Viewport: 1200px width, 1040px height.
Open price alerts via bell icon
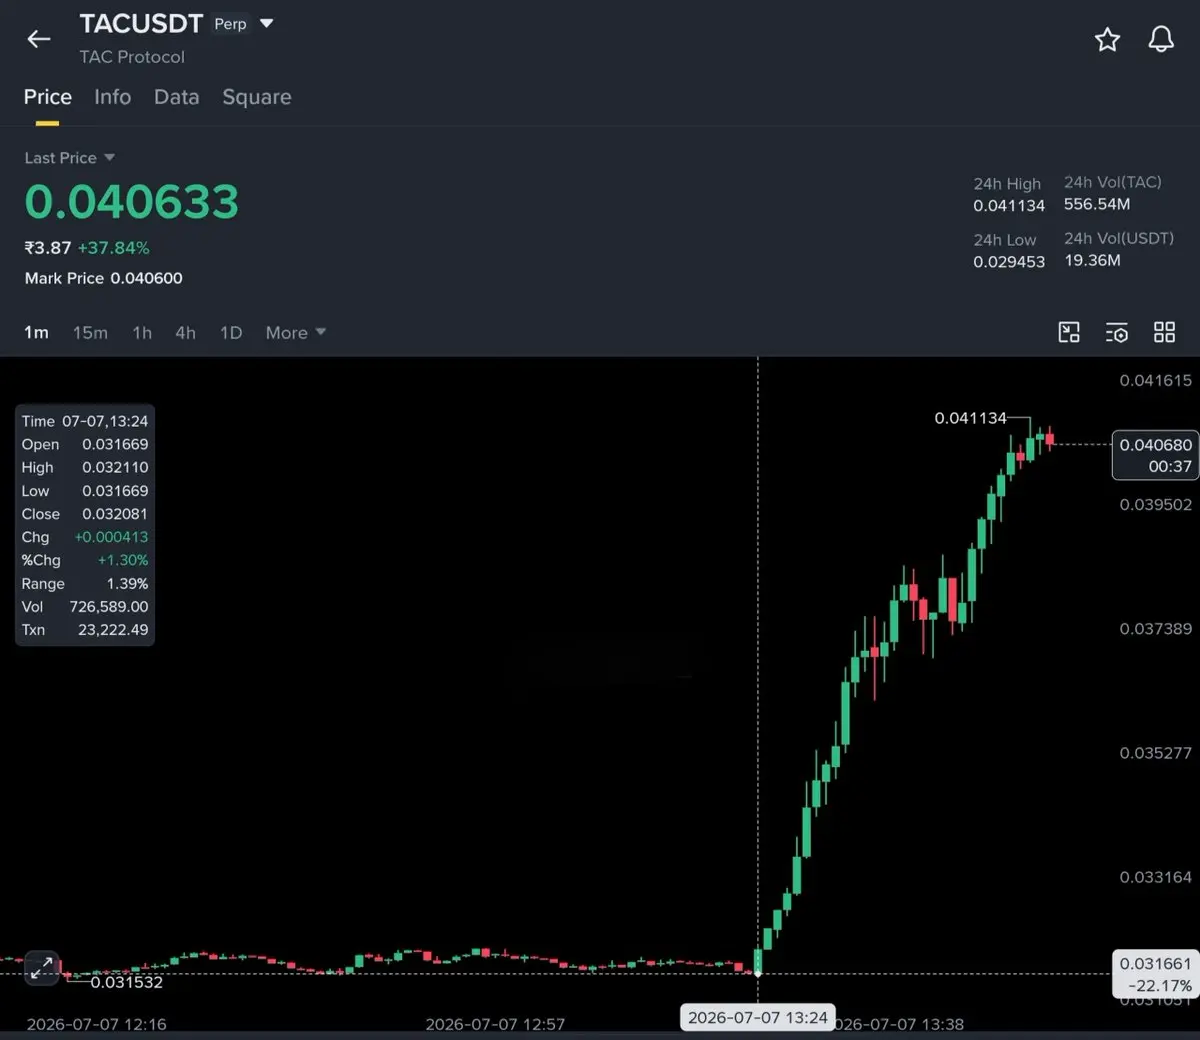click(x=1161, y=39)
